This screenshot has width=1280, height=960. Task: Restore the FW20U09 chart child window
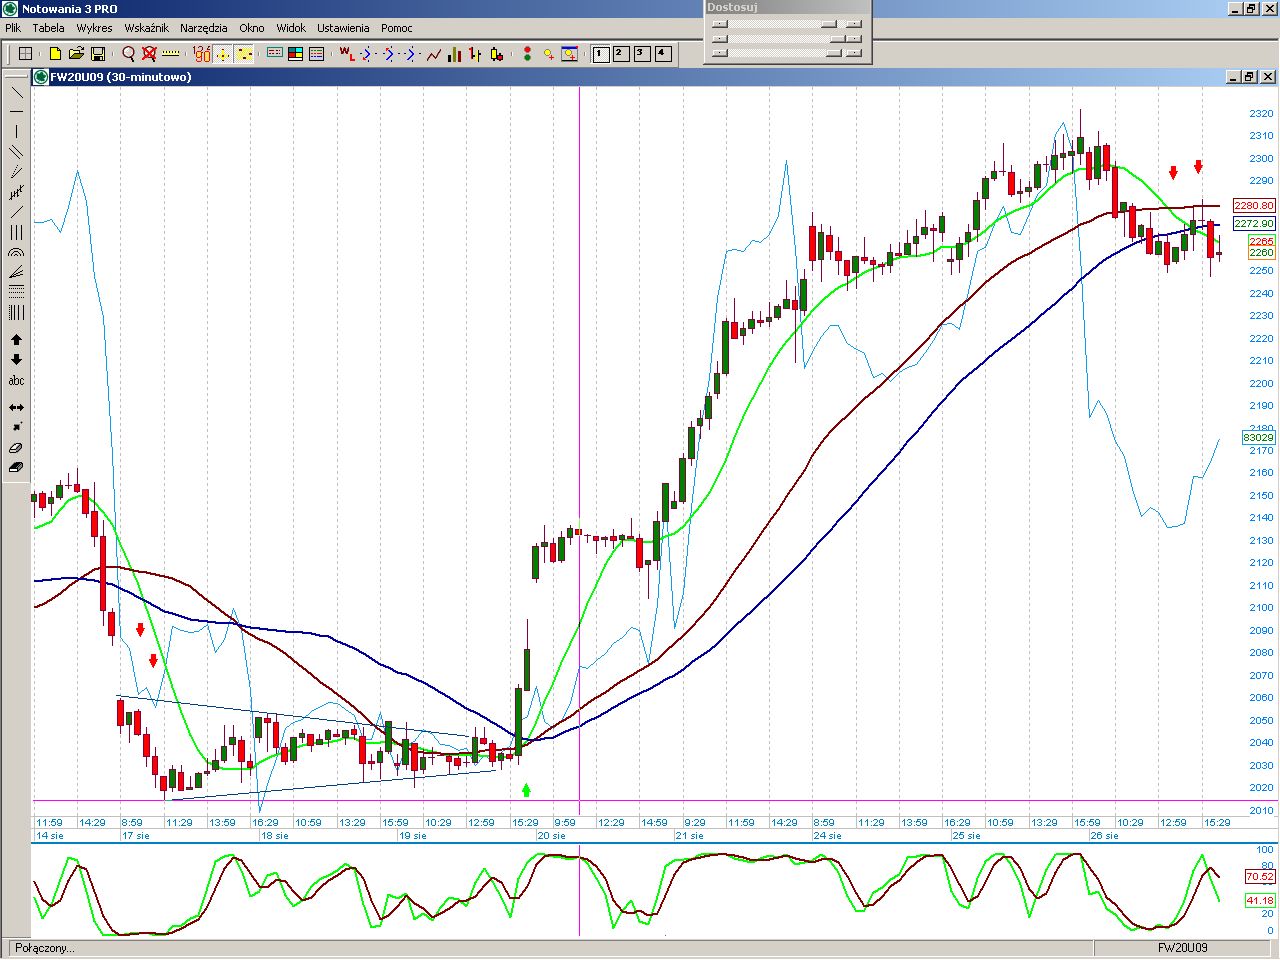[x=1250, y=77]
